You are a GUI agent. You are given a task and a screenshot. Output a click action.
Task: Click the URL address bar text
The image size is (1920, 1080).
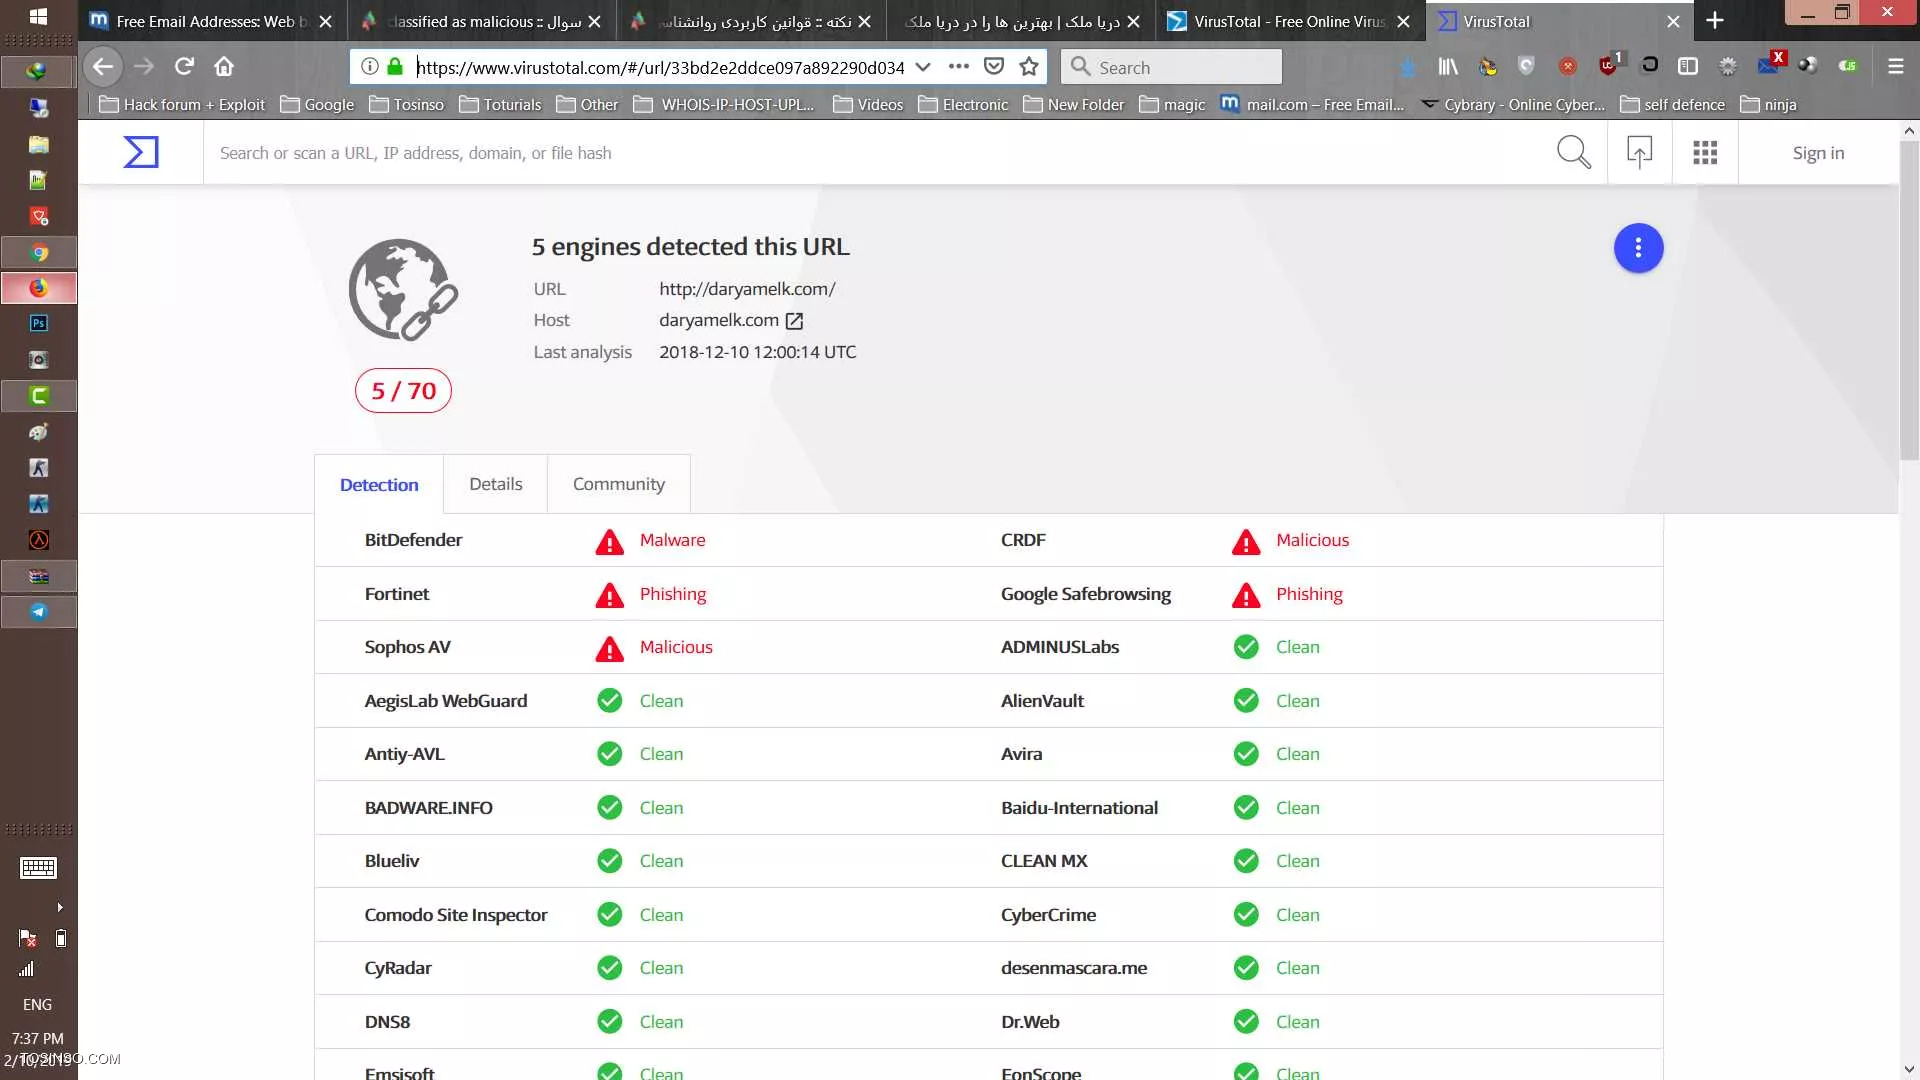[660, 67]
